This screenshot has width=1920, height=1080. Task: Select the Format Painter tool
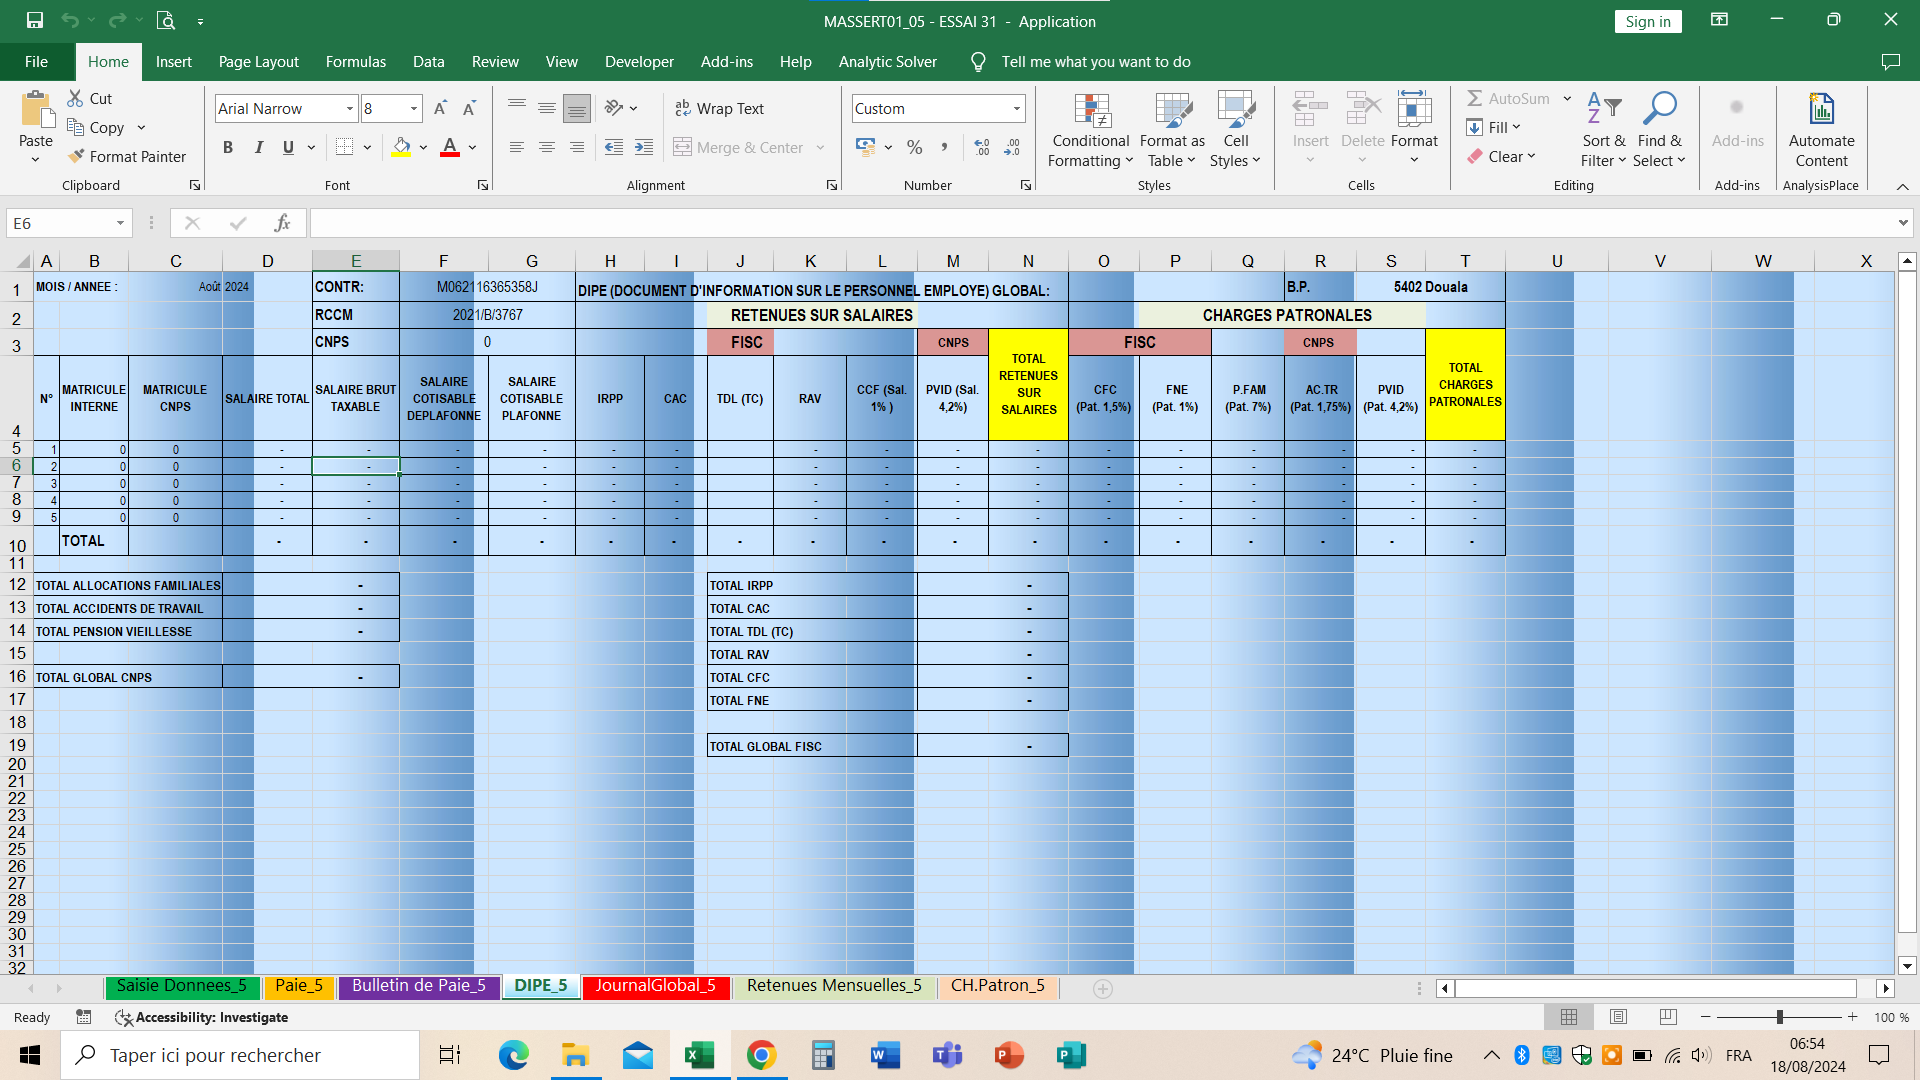[128, 156]
